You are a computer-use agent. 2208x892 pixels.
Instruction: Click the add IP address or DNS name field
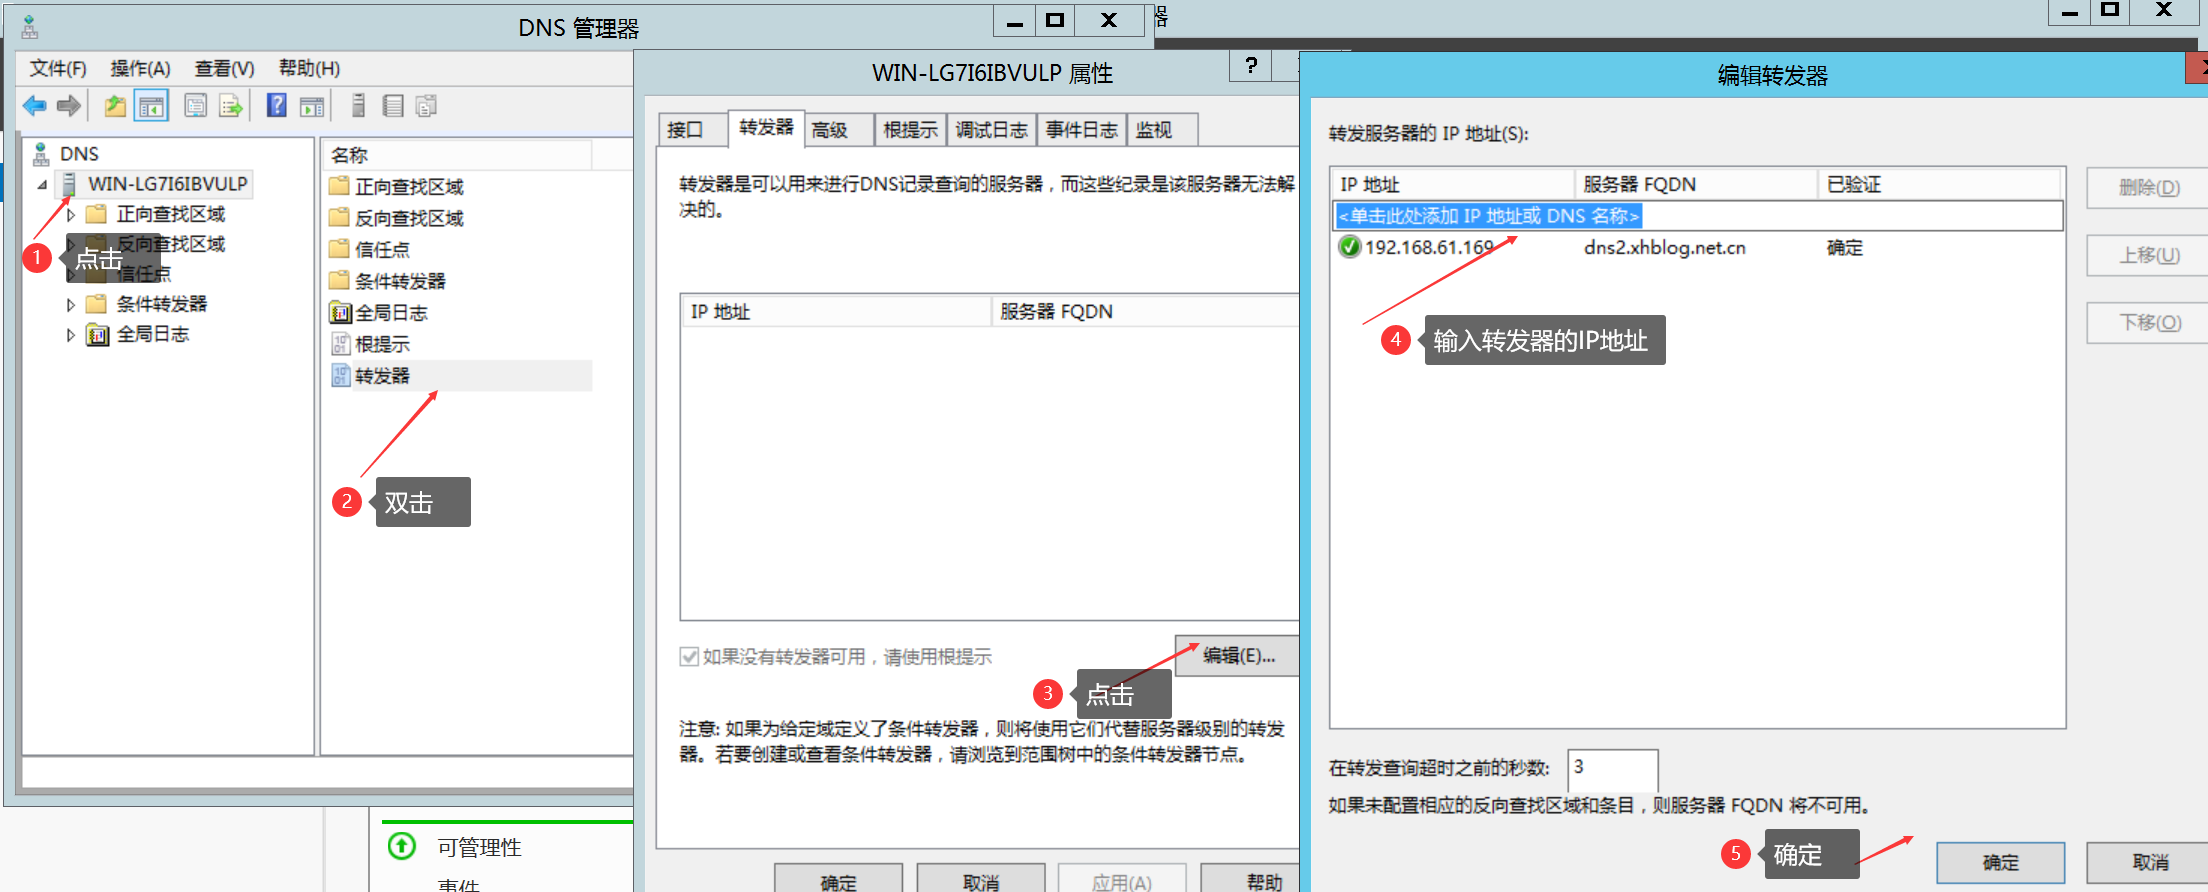tap(1698, 216)
